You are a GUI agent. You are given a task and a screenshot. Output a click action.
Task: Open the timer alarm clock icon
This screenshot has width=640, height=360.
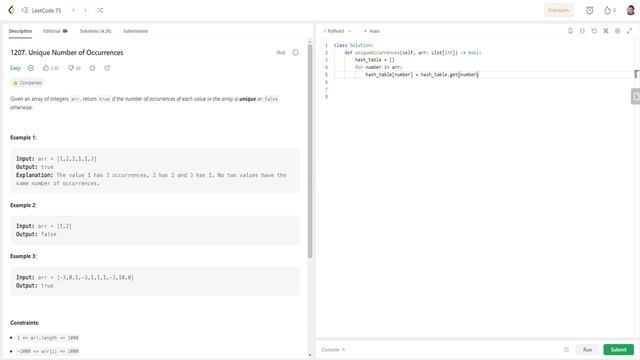coord(589,11)
